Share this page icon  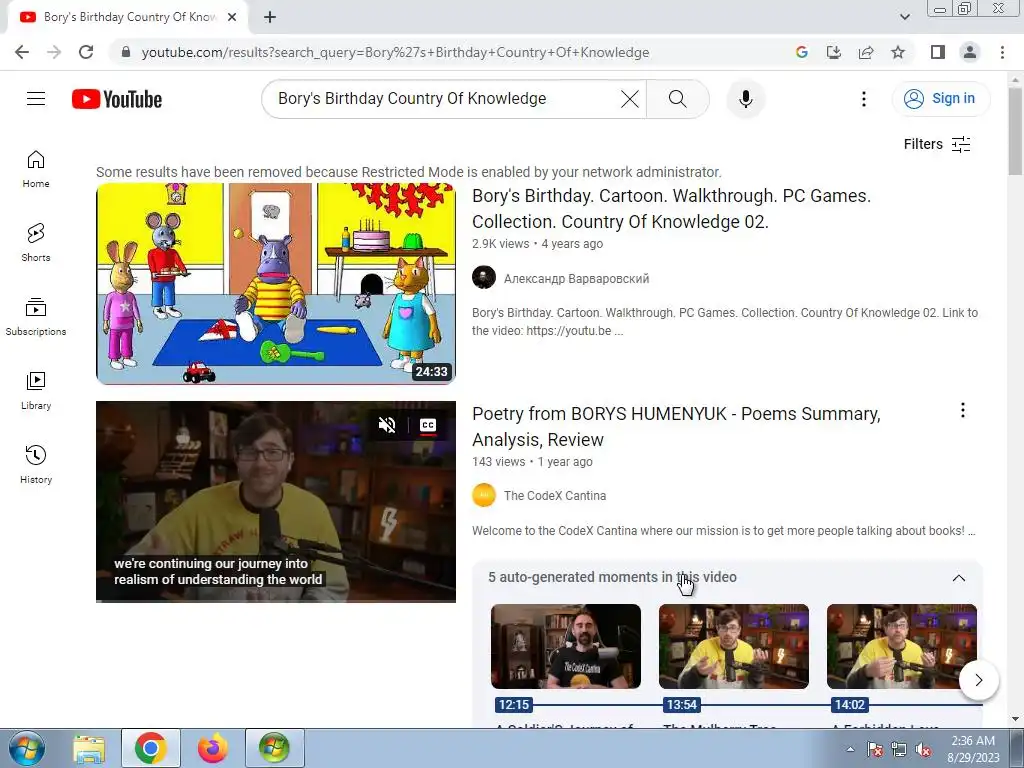866,52
